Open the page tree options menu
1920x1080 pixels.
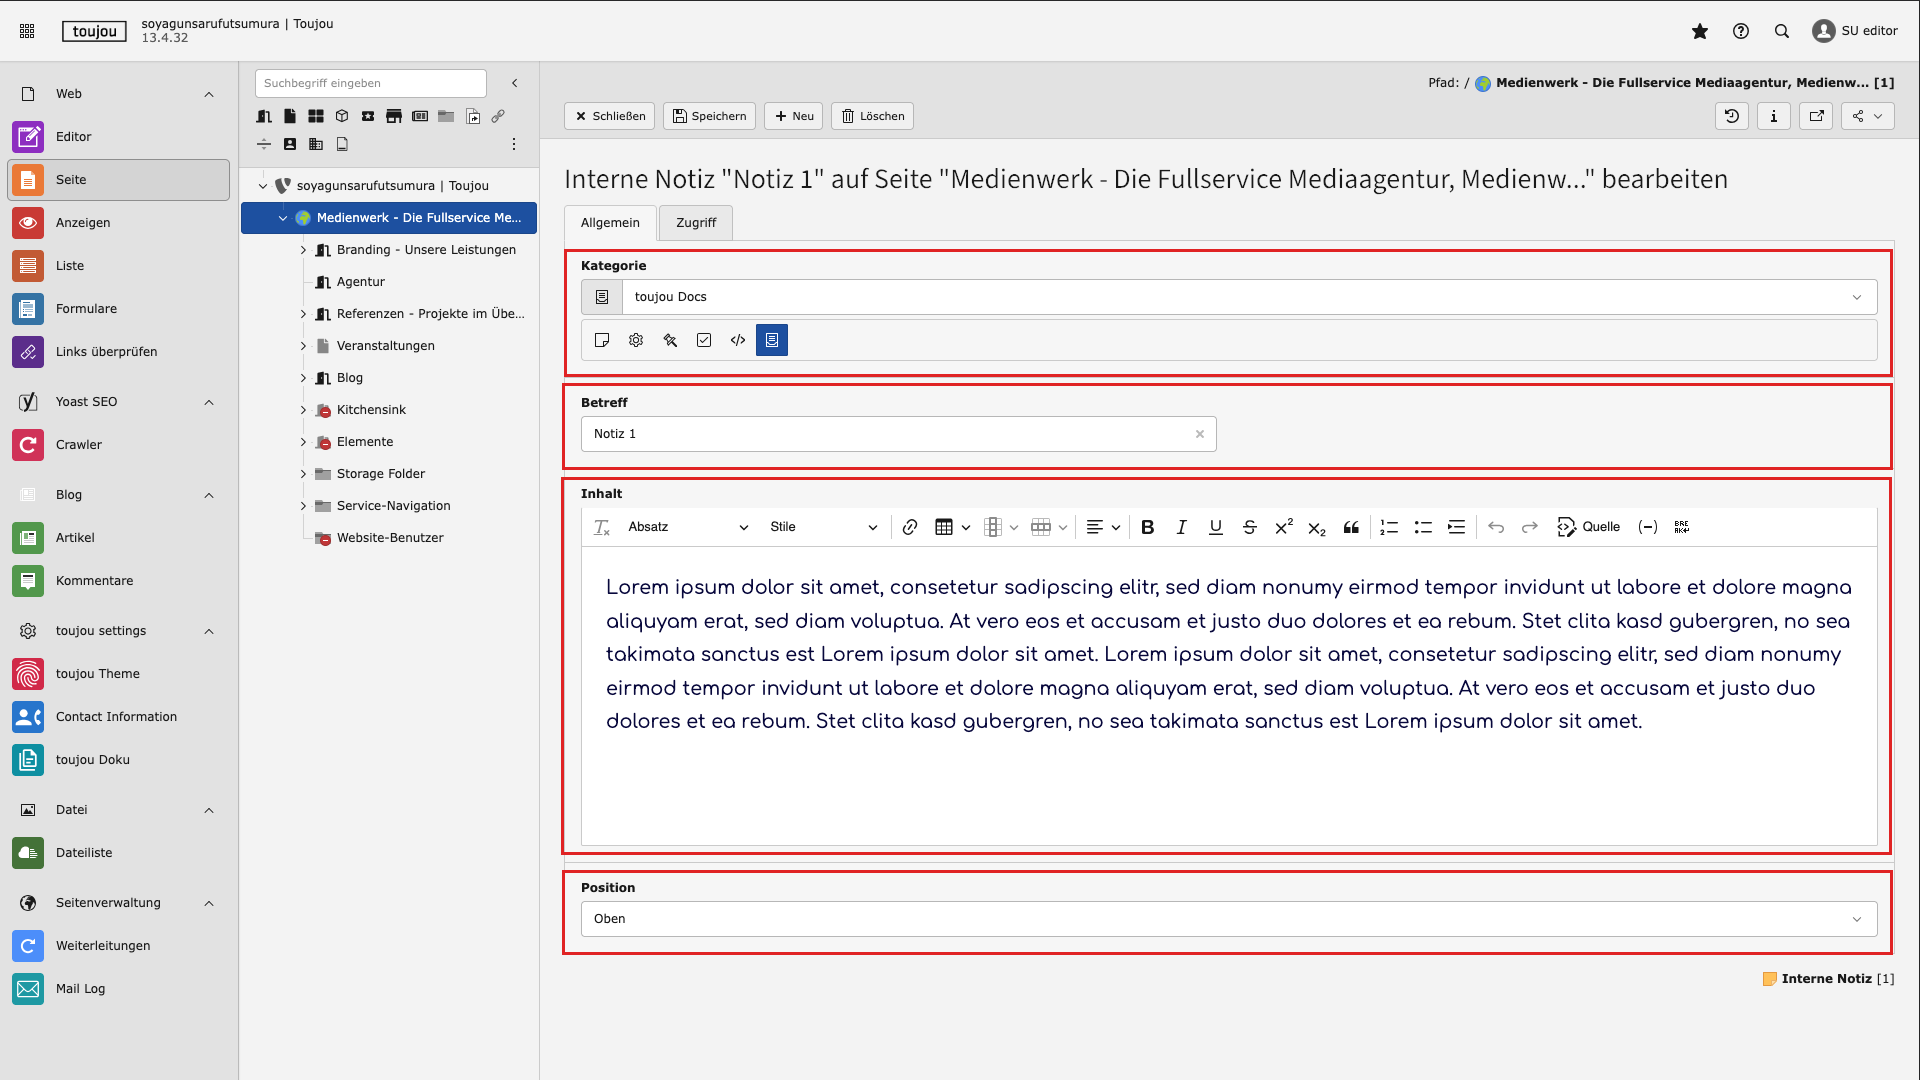coord(514,144)
